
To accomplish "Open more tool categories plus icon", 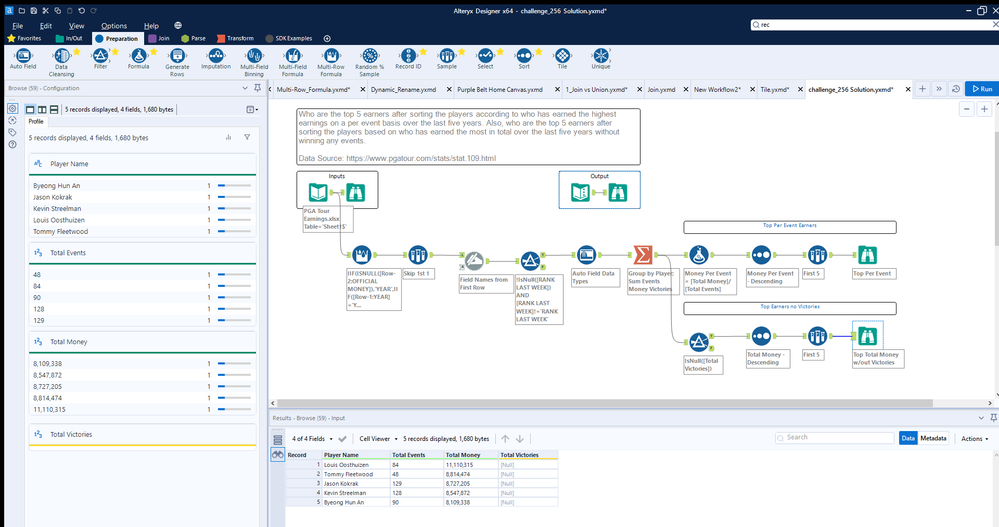I will point(327,38).
